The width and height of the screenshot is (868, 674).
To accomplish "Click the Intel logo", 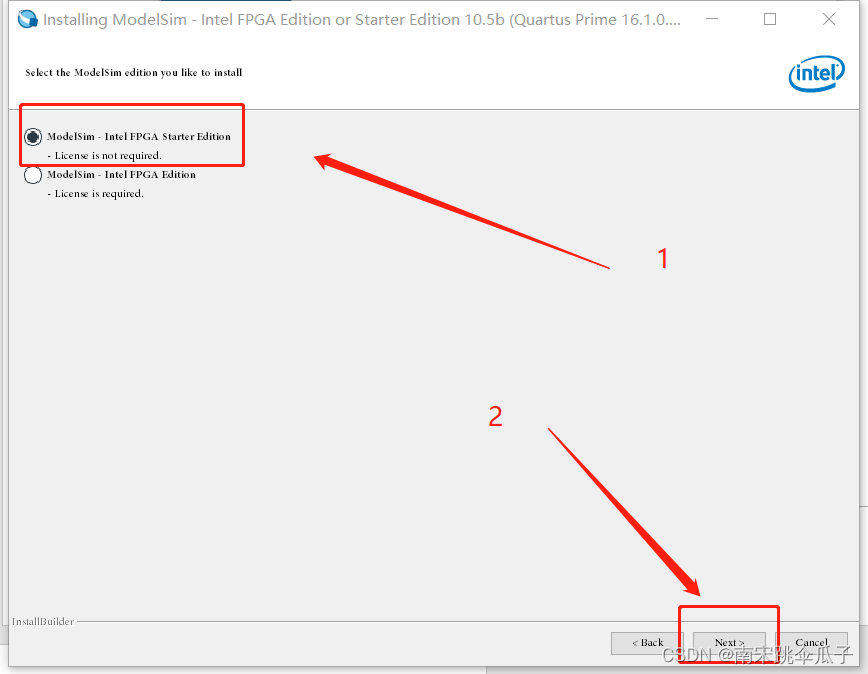I will tap(817, 74).
